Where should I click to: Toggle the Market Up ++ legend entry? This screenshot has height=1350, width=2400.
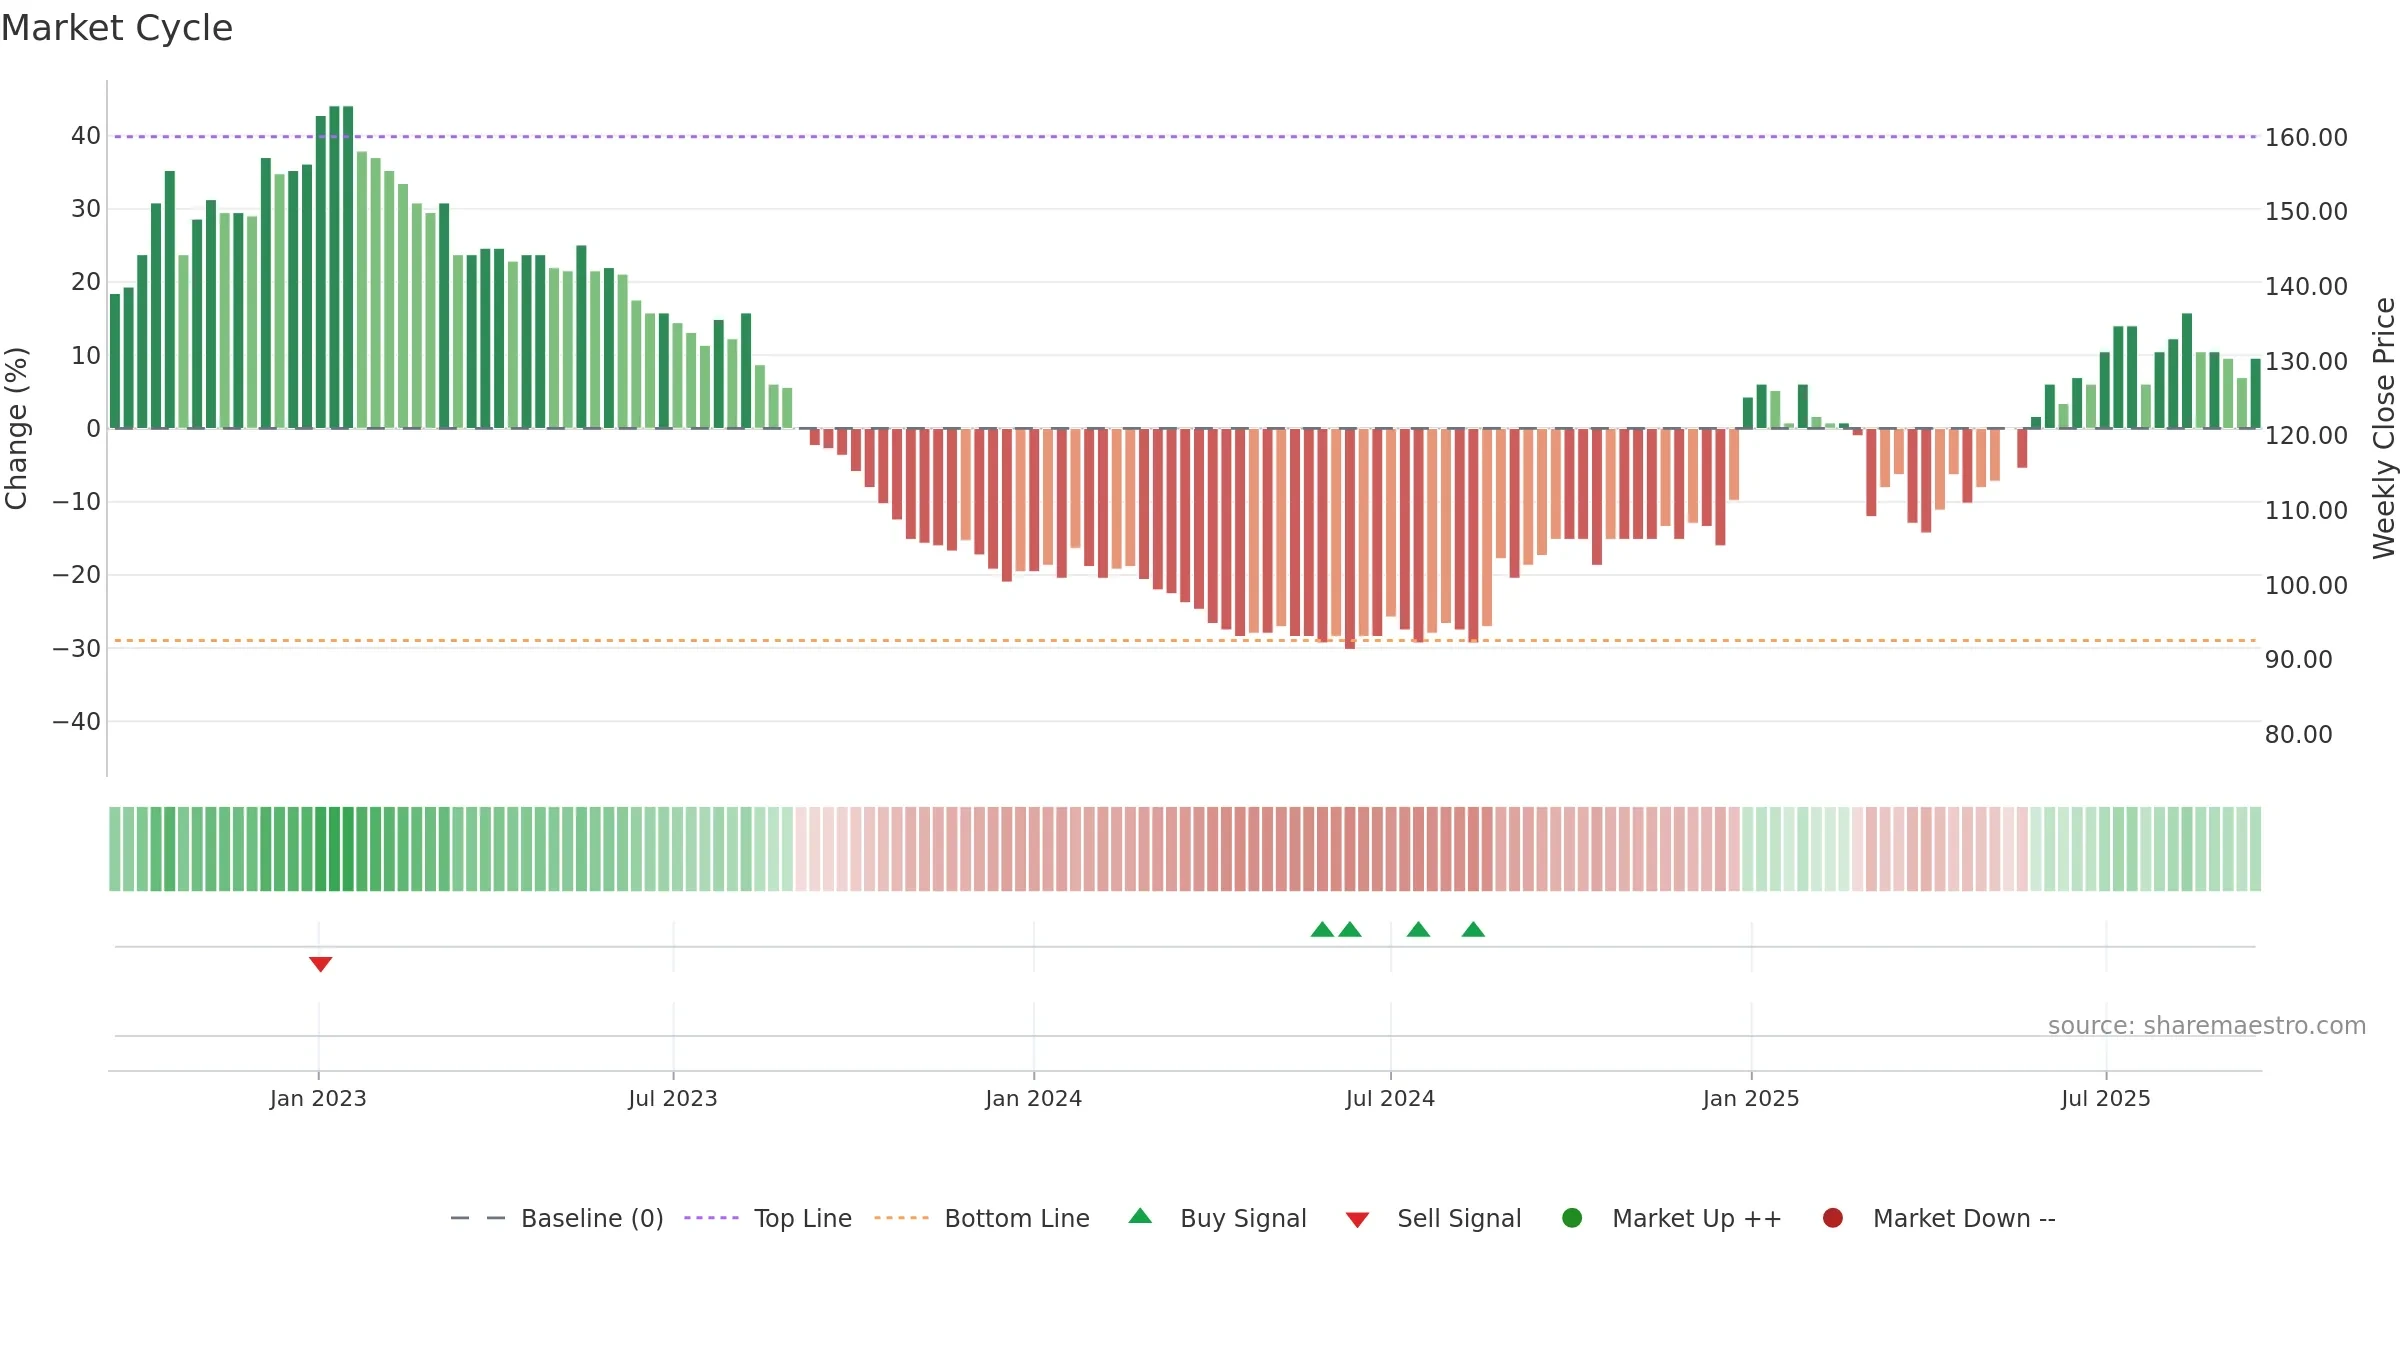tap(1672, 1218)
